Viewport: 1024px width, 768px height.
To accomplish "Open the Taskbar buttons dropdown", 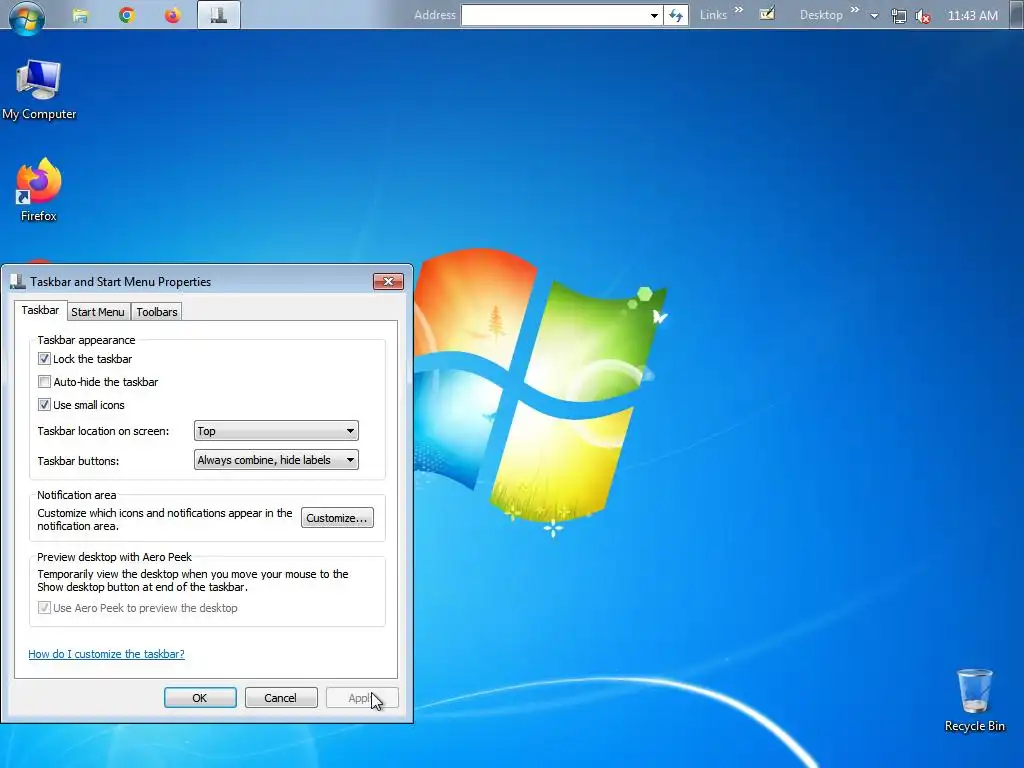I will tap(276, 460).
